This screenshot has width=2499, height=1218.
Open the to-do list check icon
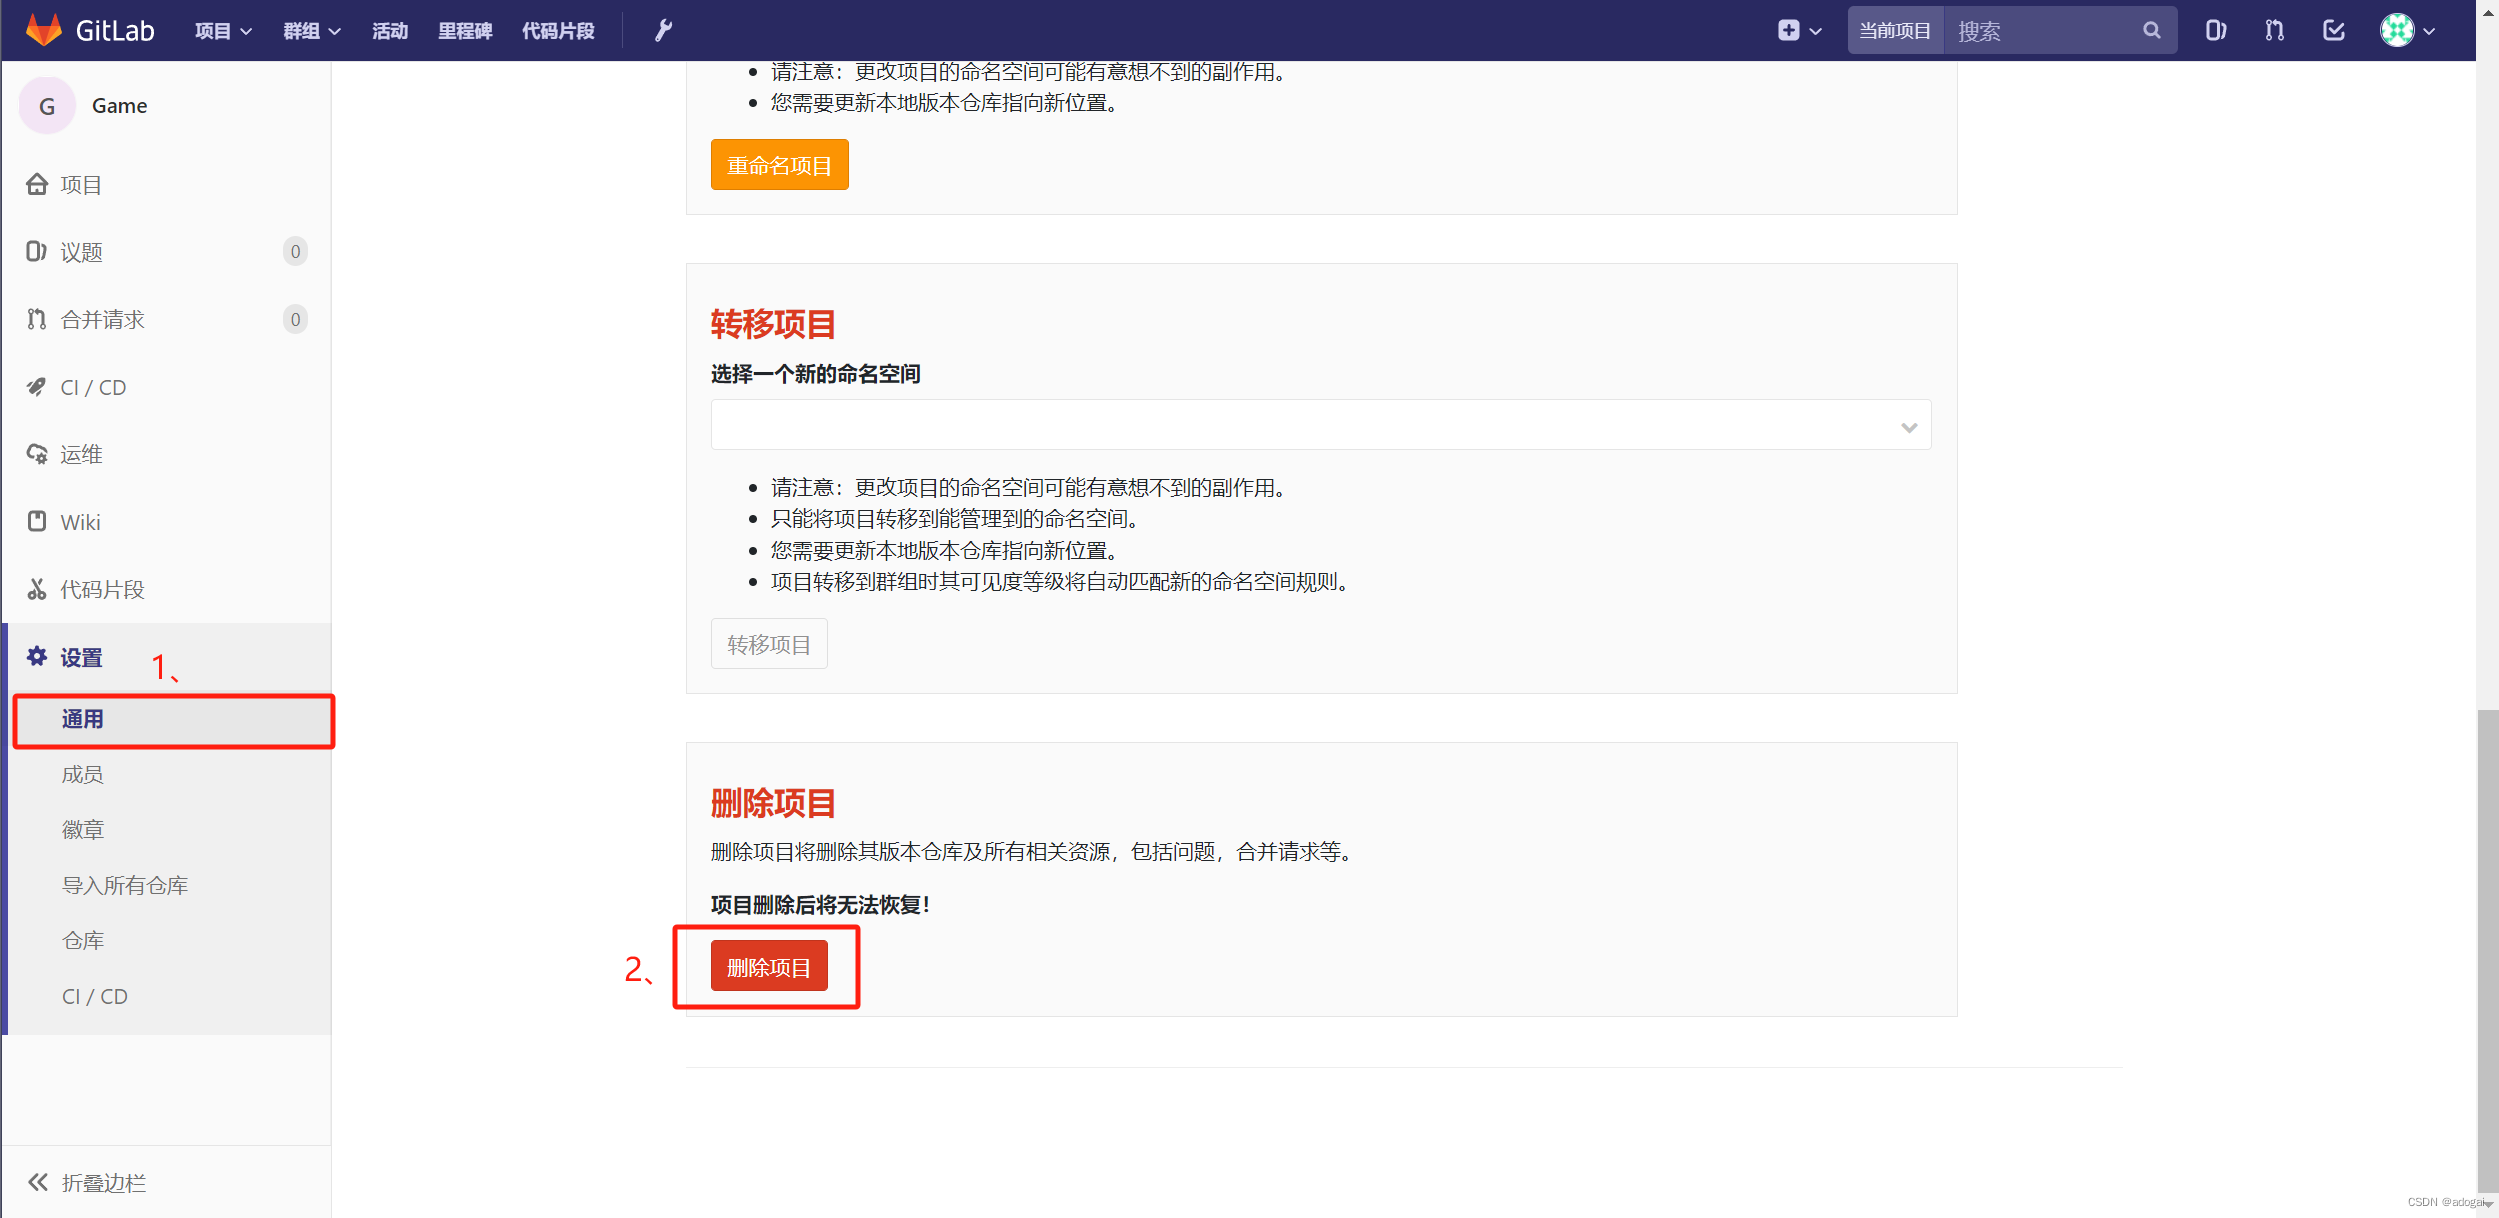click(x=2333, y=30)
